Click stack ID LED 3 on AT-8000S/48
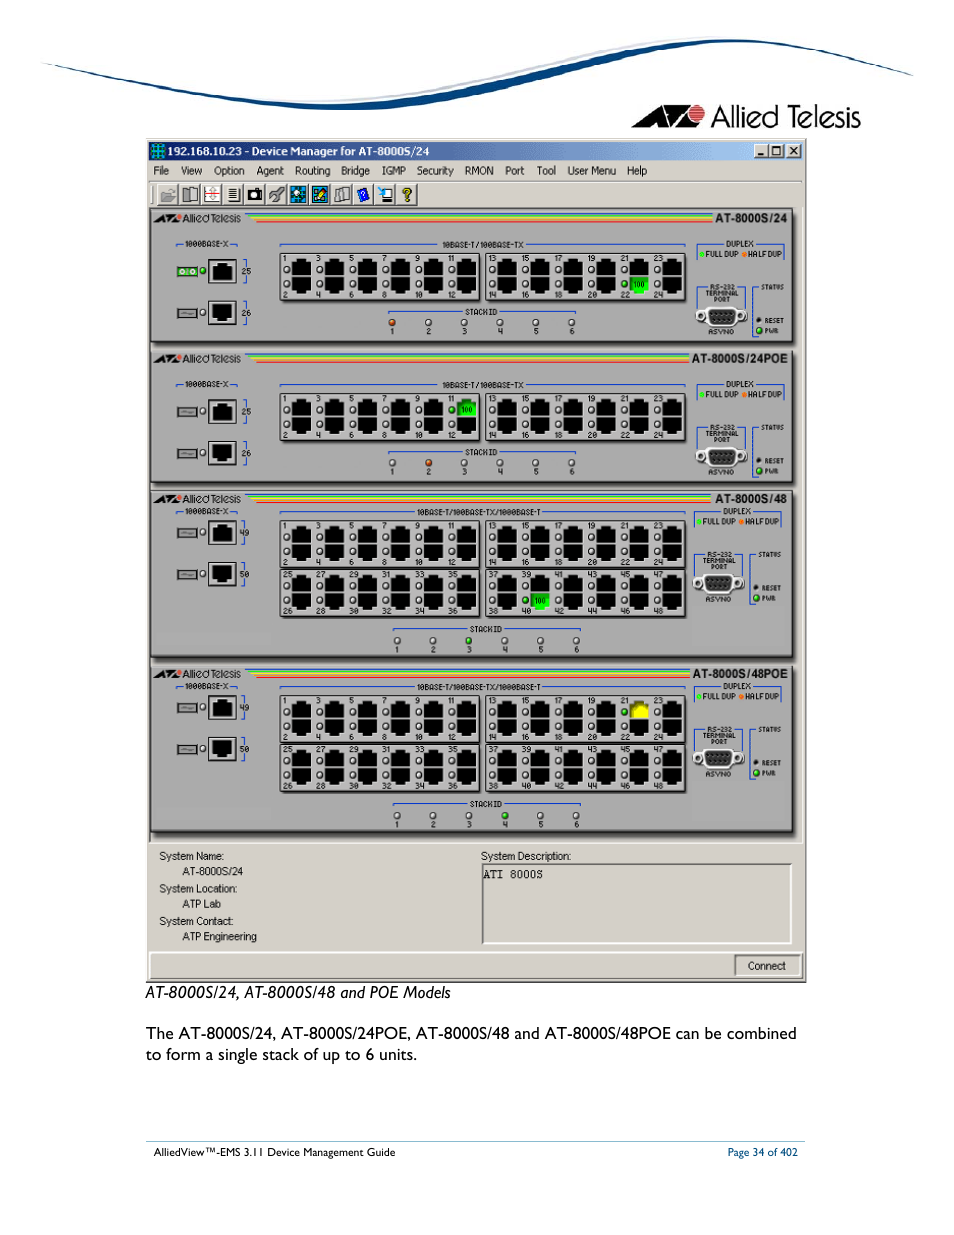The width and height of the screenshot is (954, 1235). click(x=469, y=640)
